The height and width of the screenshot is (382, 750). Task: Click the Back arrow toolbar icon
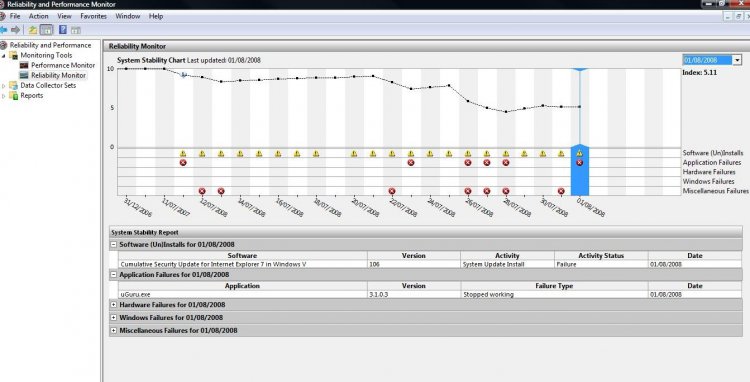(3, 30)
